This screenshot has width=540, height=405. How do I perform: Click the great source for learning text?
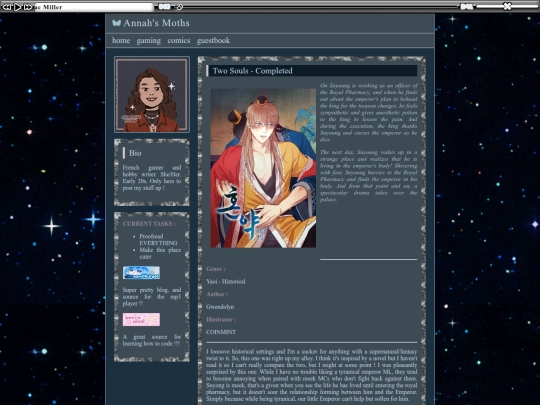152,340
